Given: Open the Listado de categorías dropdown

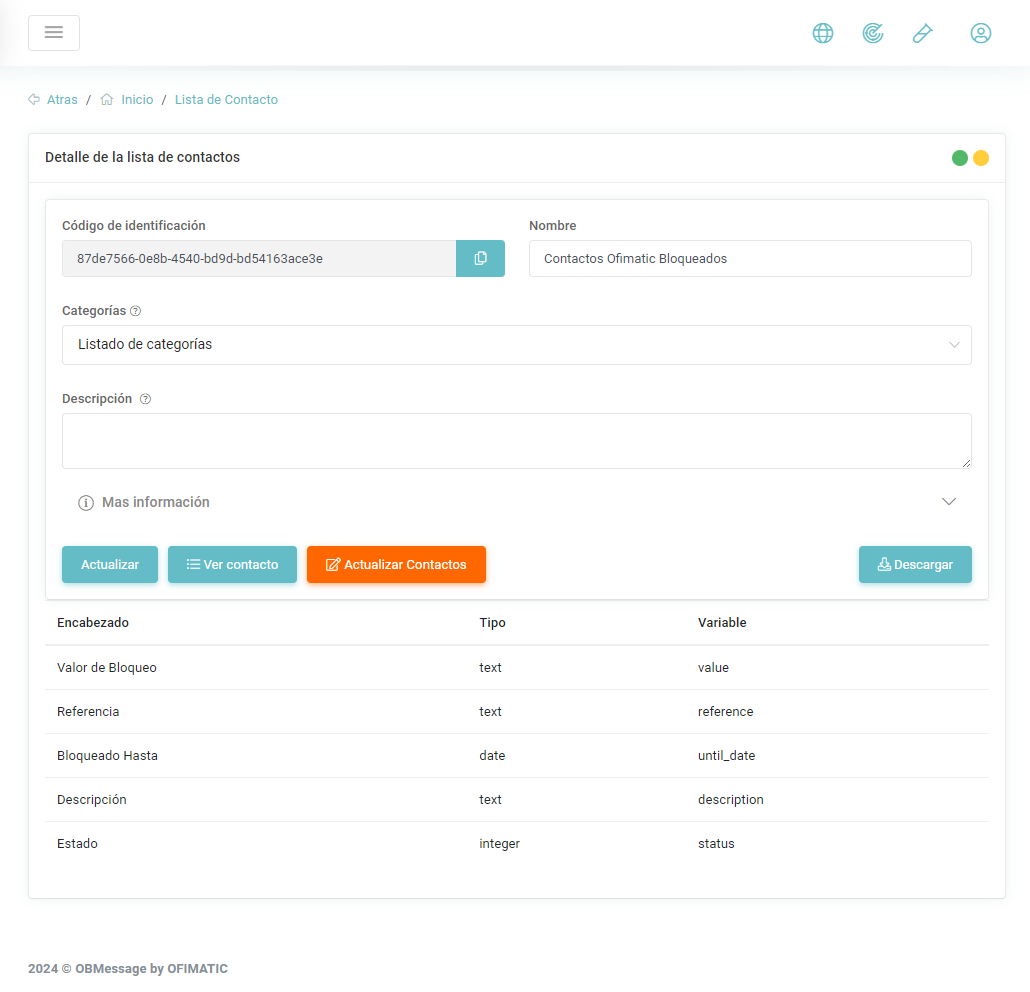Looking at the screenshot, I should [x=516, y=345].
